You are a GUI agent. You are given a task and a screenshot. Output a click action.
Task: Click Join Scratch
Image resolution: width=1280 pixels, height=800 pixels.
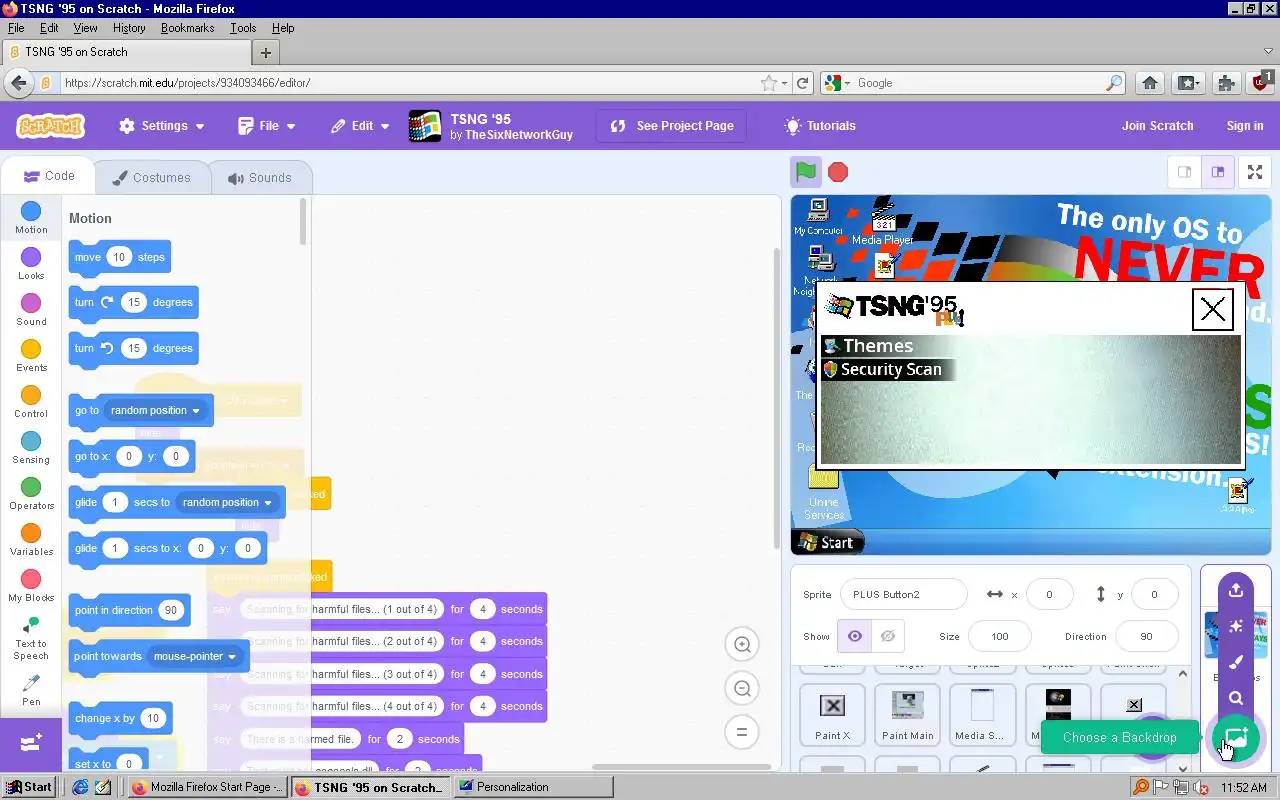point(1157,126)
